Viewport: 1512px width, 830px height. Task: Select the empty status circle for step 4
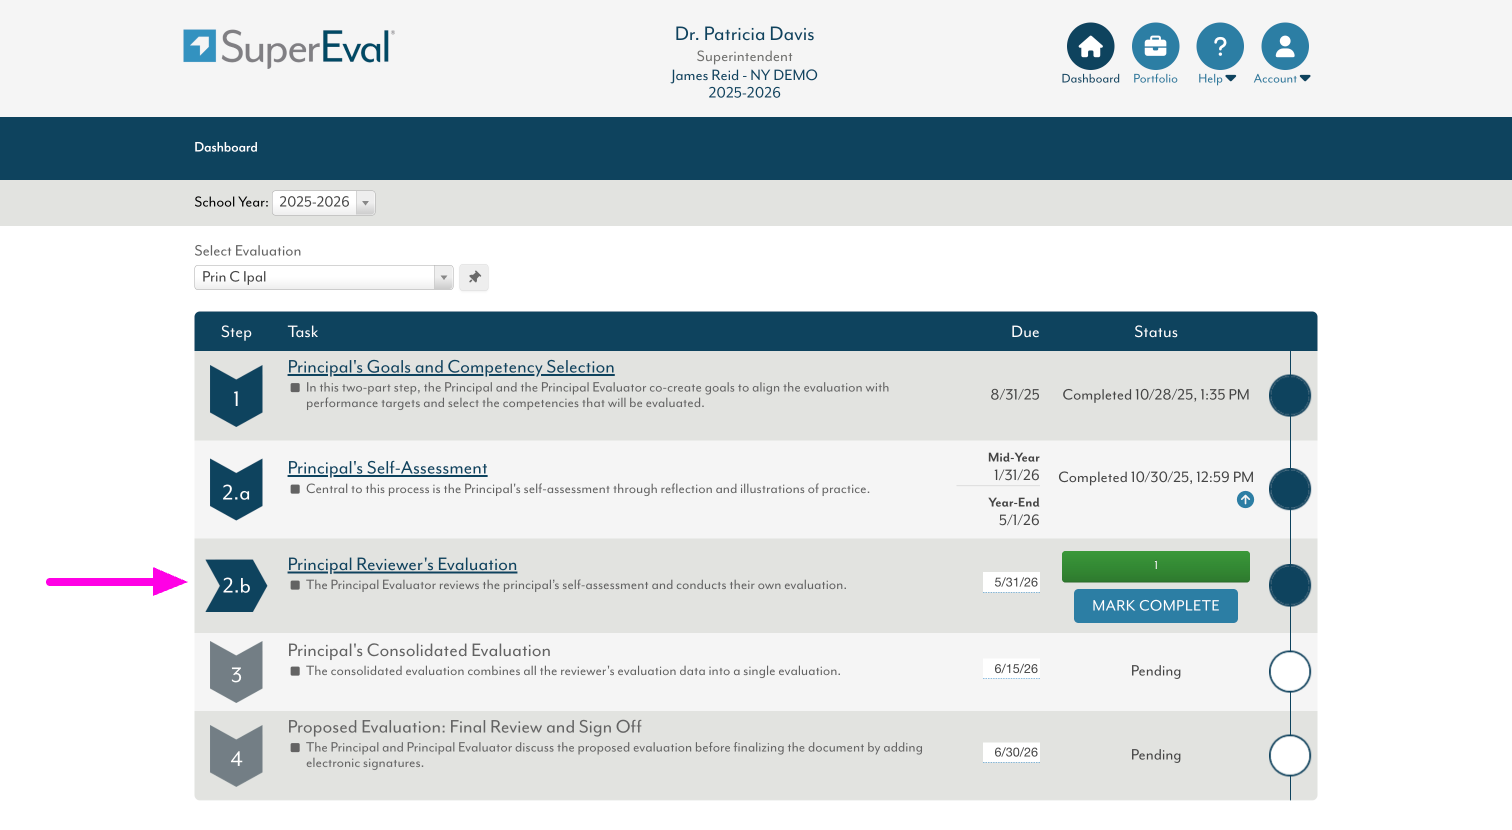(1289, 756)
